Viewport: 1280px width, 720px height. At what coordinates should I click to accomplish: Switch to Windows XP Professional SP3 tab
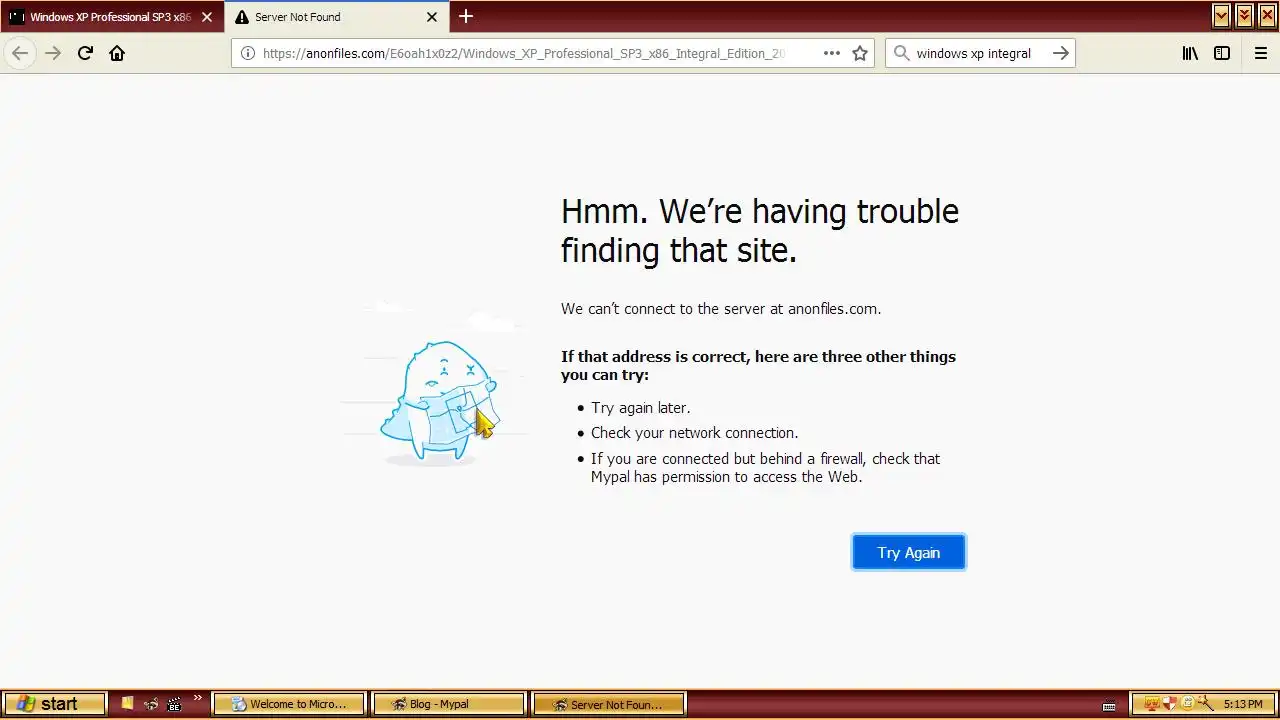click(x=111, y=17)
